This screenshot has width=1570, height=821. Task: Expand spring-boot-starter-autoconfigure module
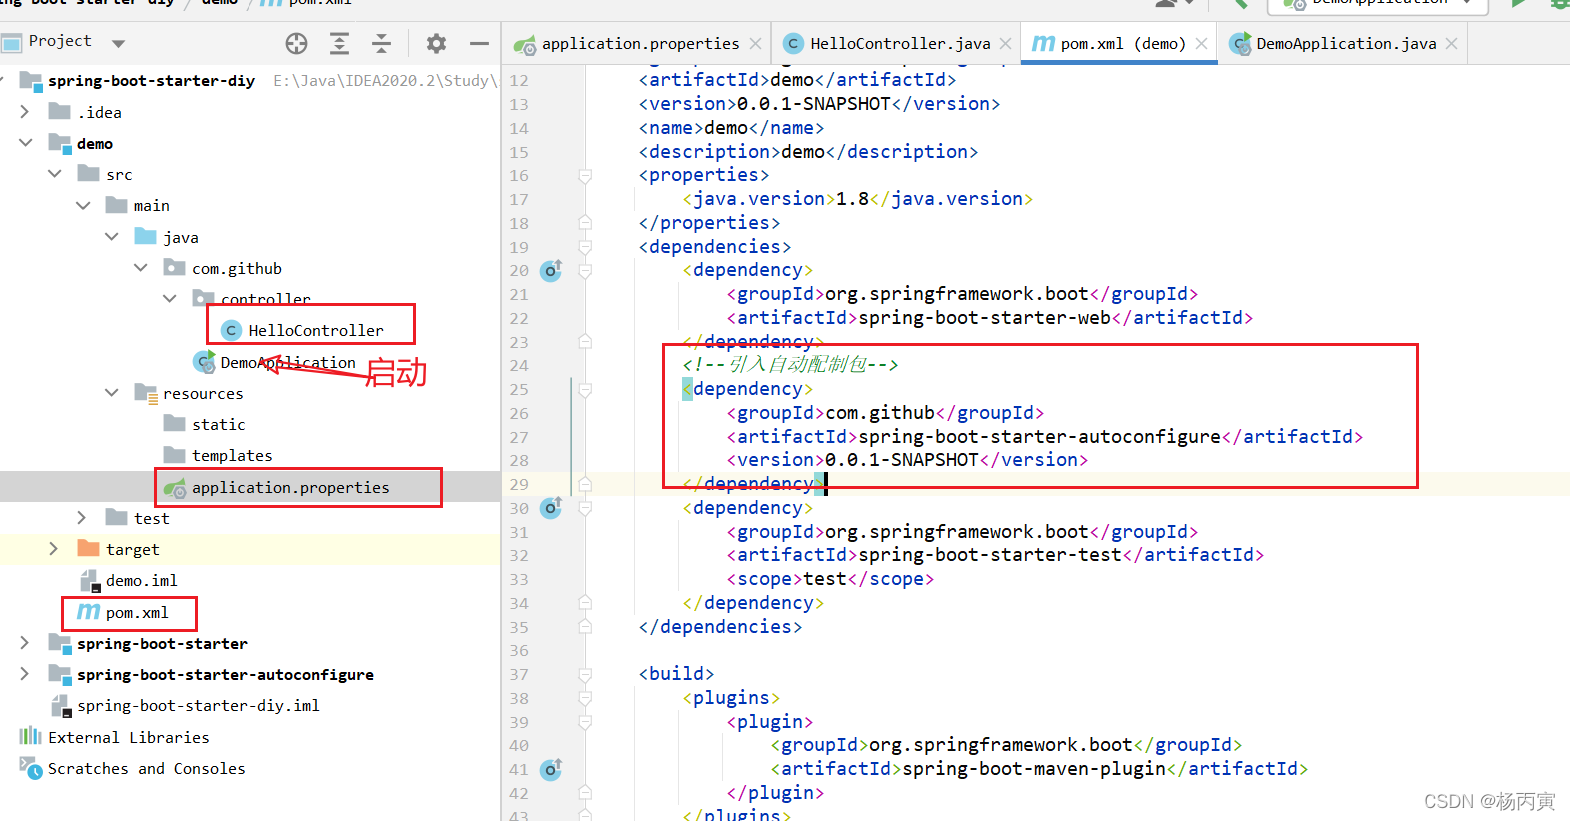point(25,674)
